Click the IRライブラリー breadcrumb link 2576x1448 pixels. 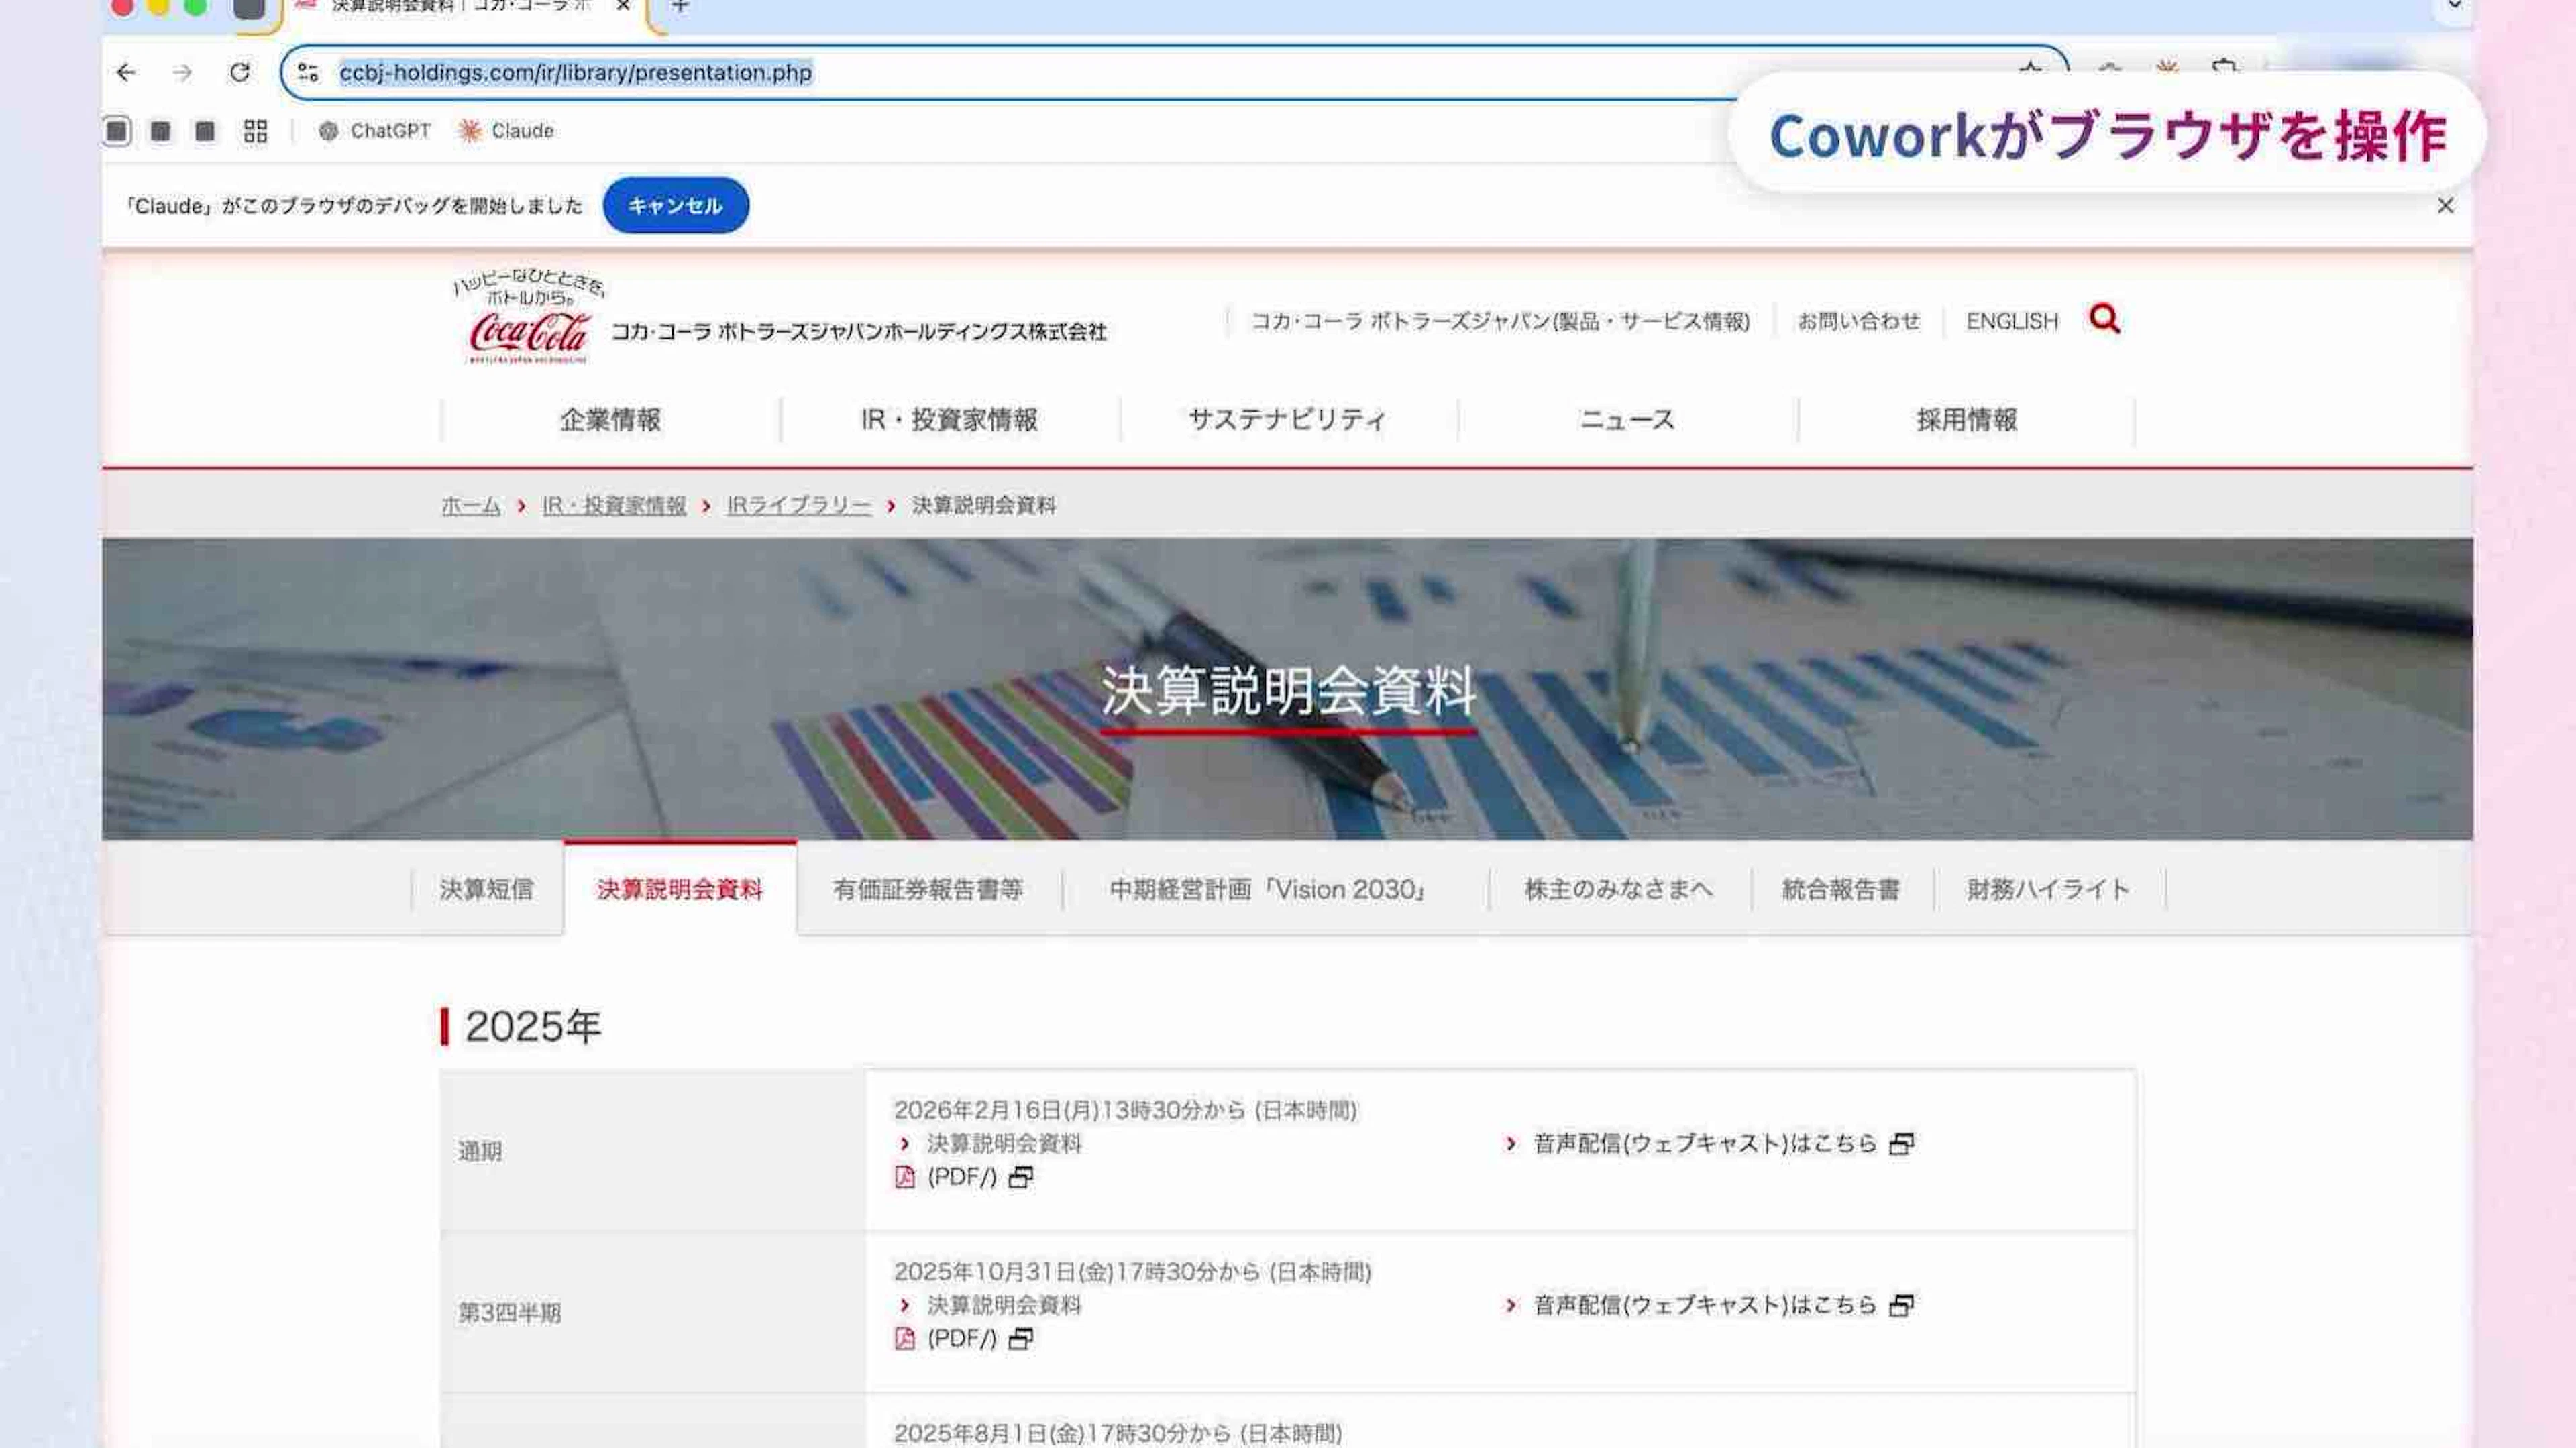pos(798,506)
